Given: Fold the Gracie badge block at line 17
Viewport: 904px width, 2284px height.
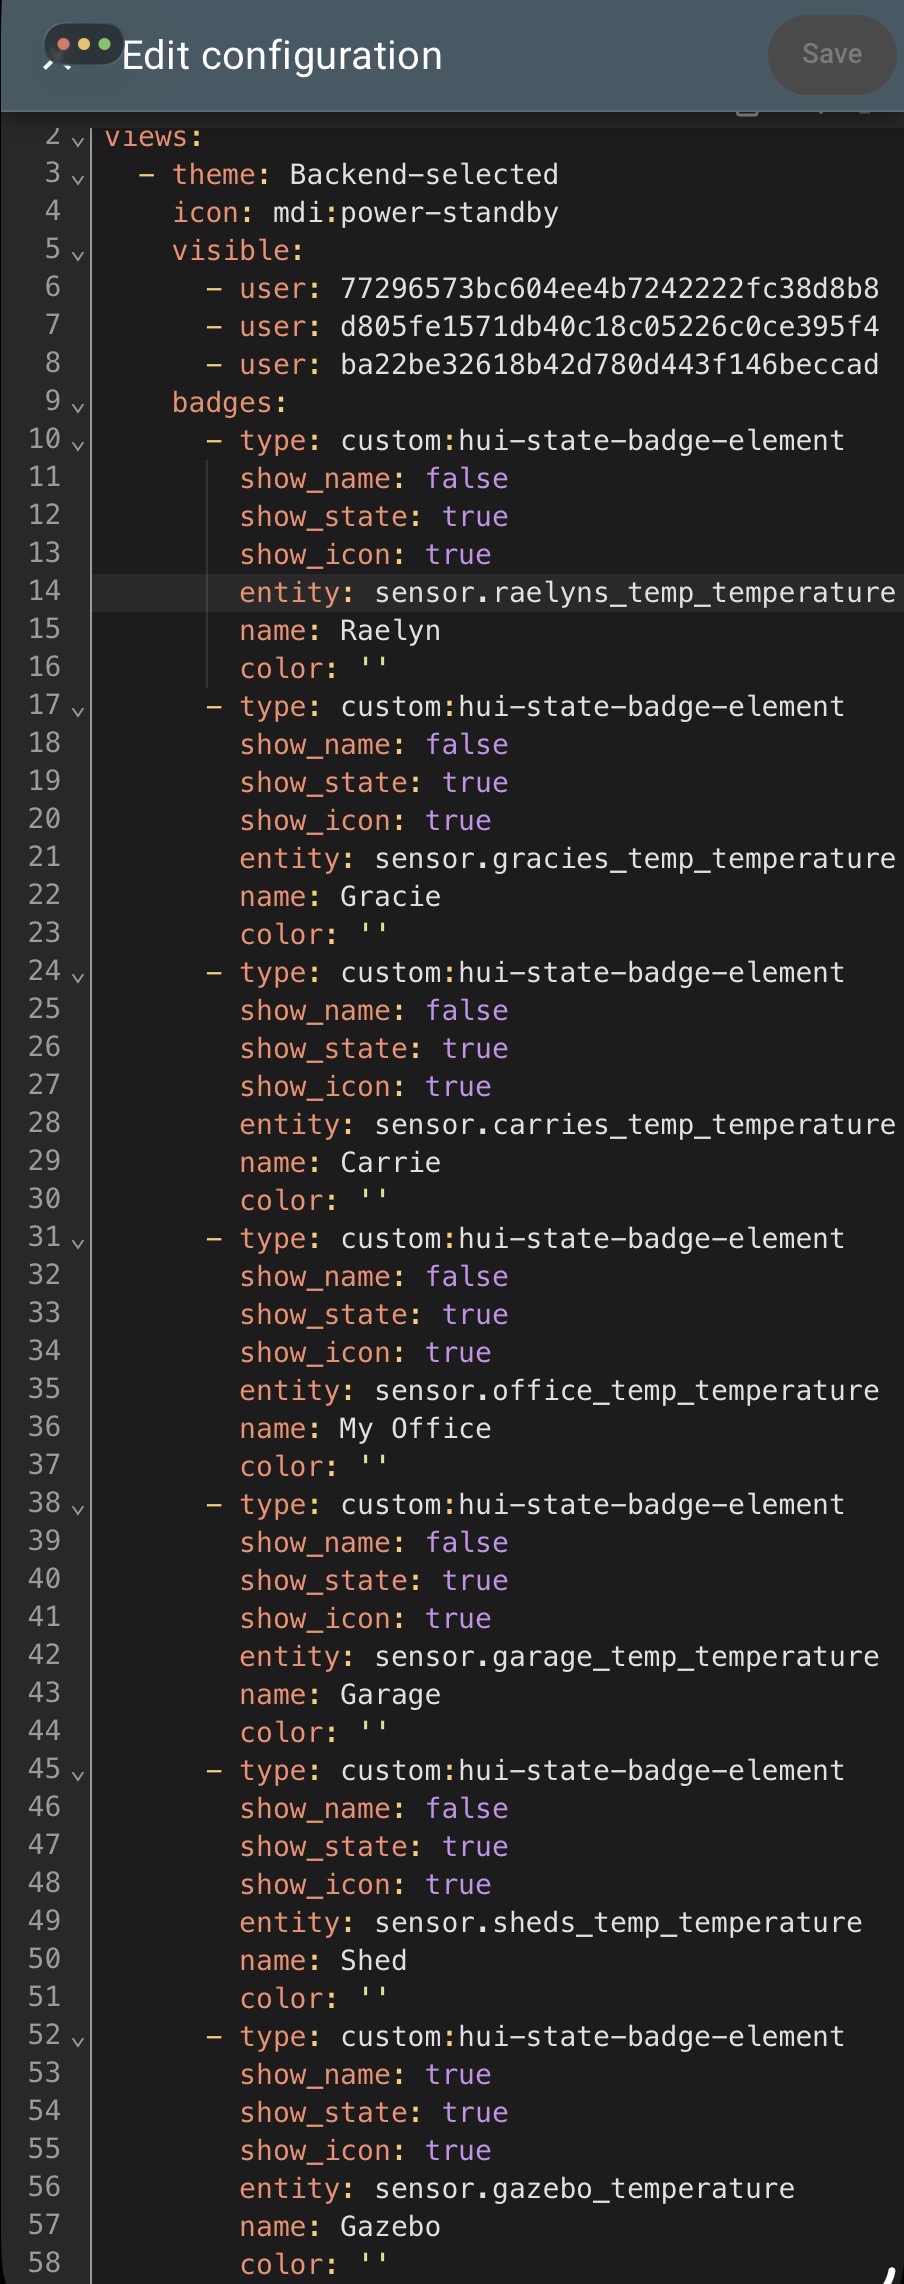Looking at the screenshot, I should tap(78, 711).
